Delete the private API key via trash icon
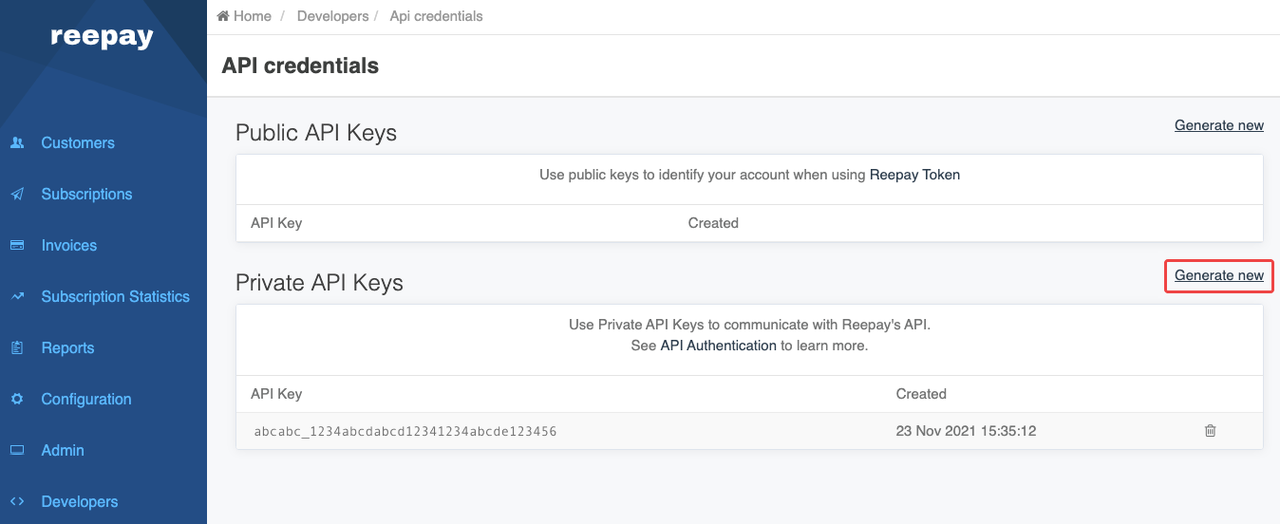 1210,431
